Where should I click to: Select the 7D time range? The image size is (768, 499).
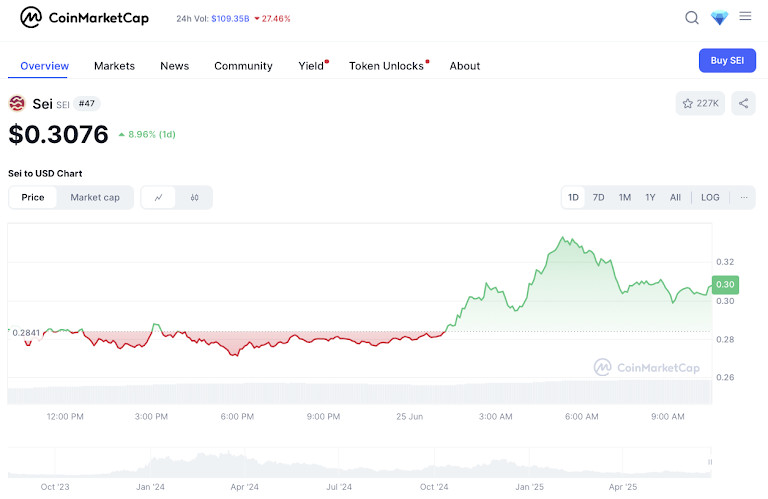[x=598, y=197]
